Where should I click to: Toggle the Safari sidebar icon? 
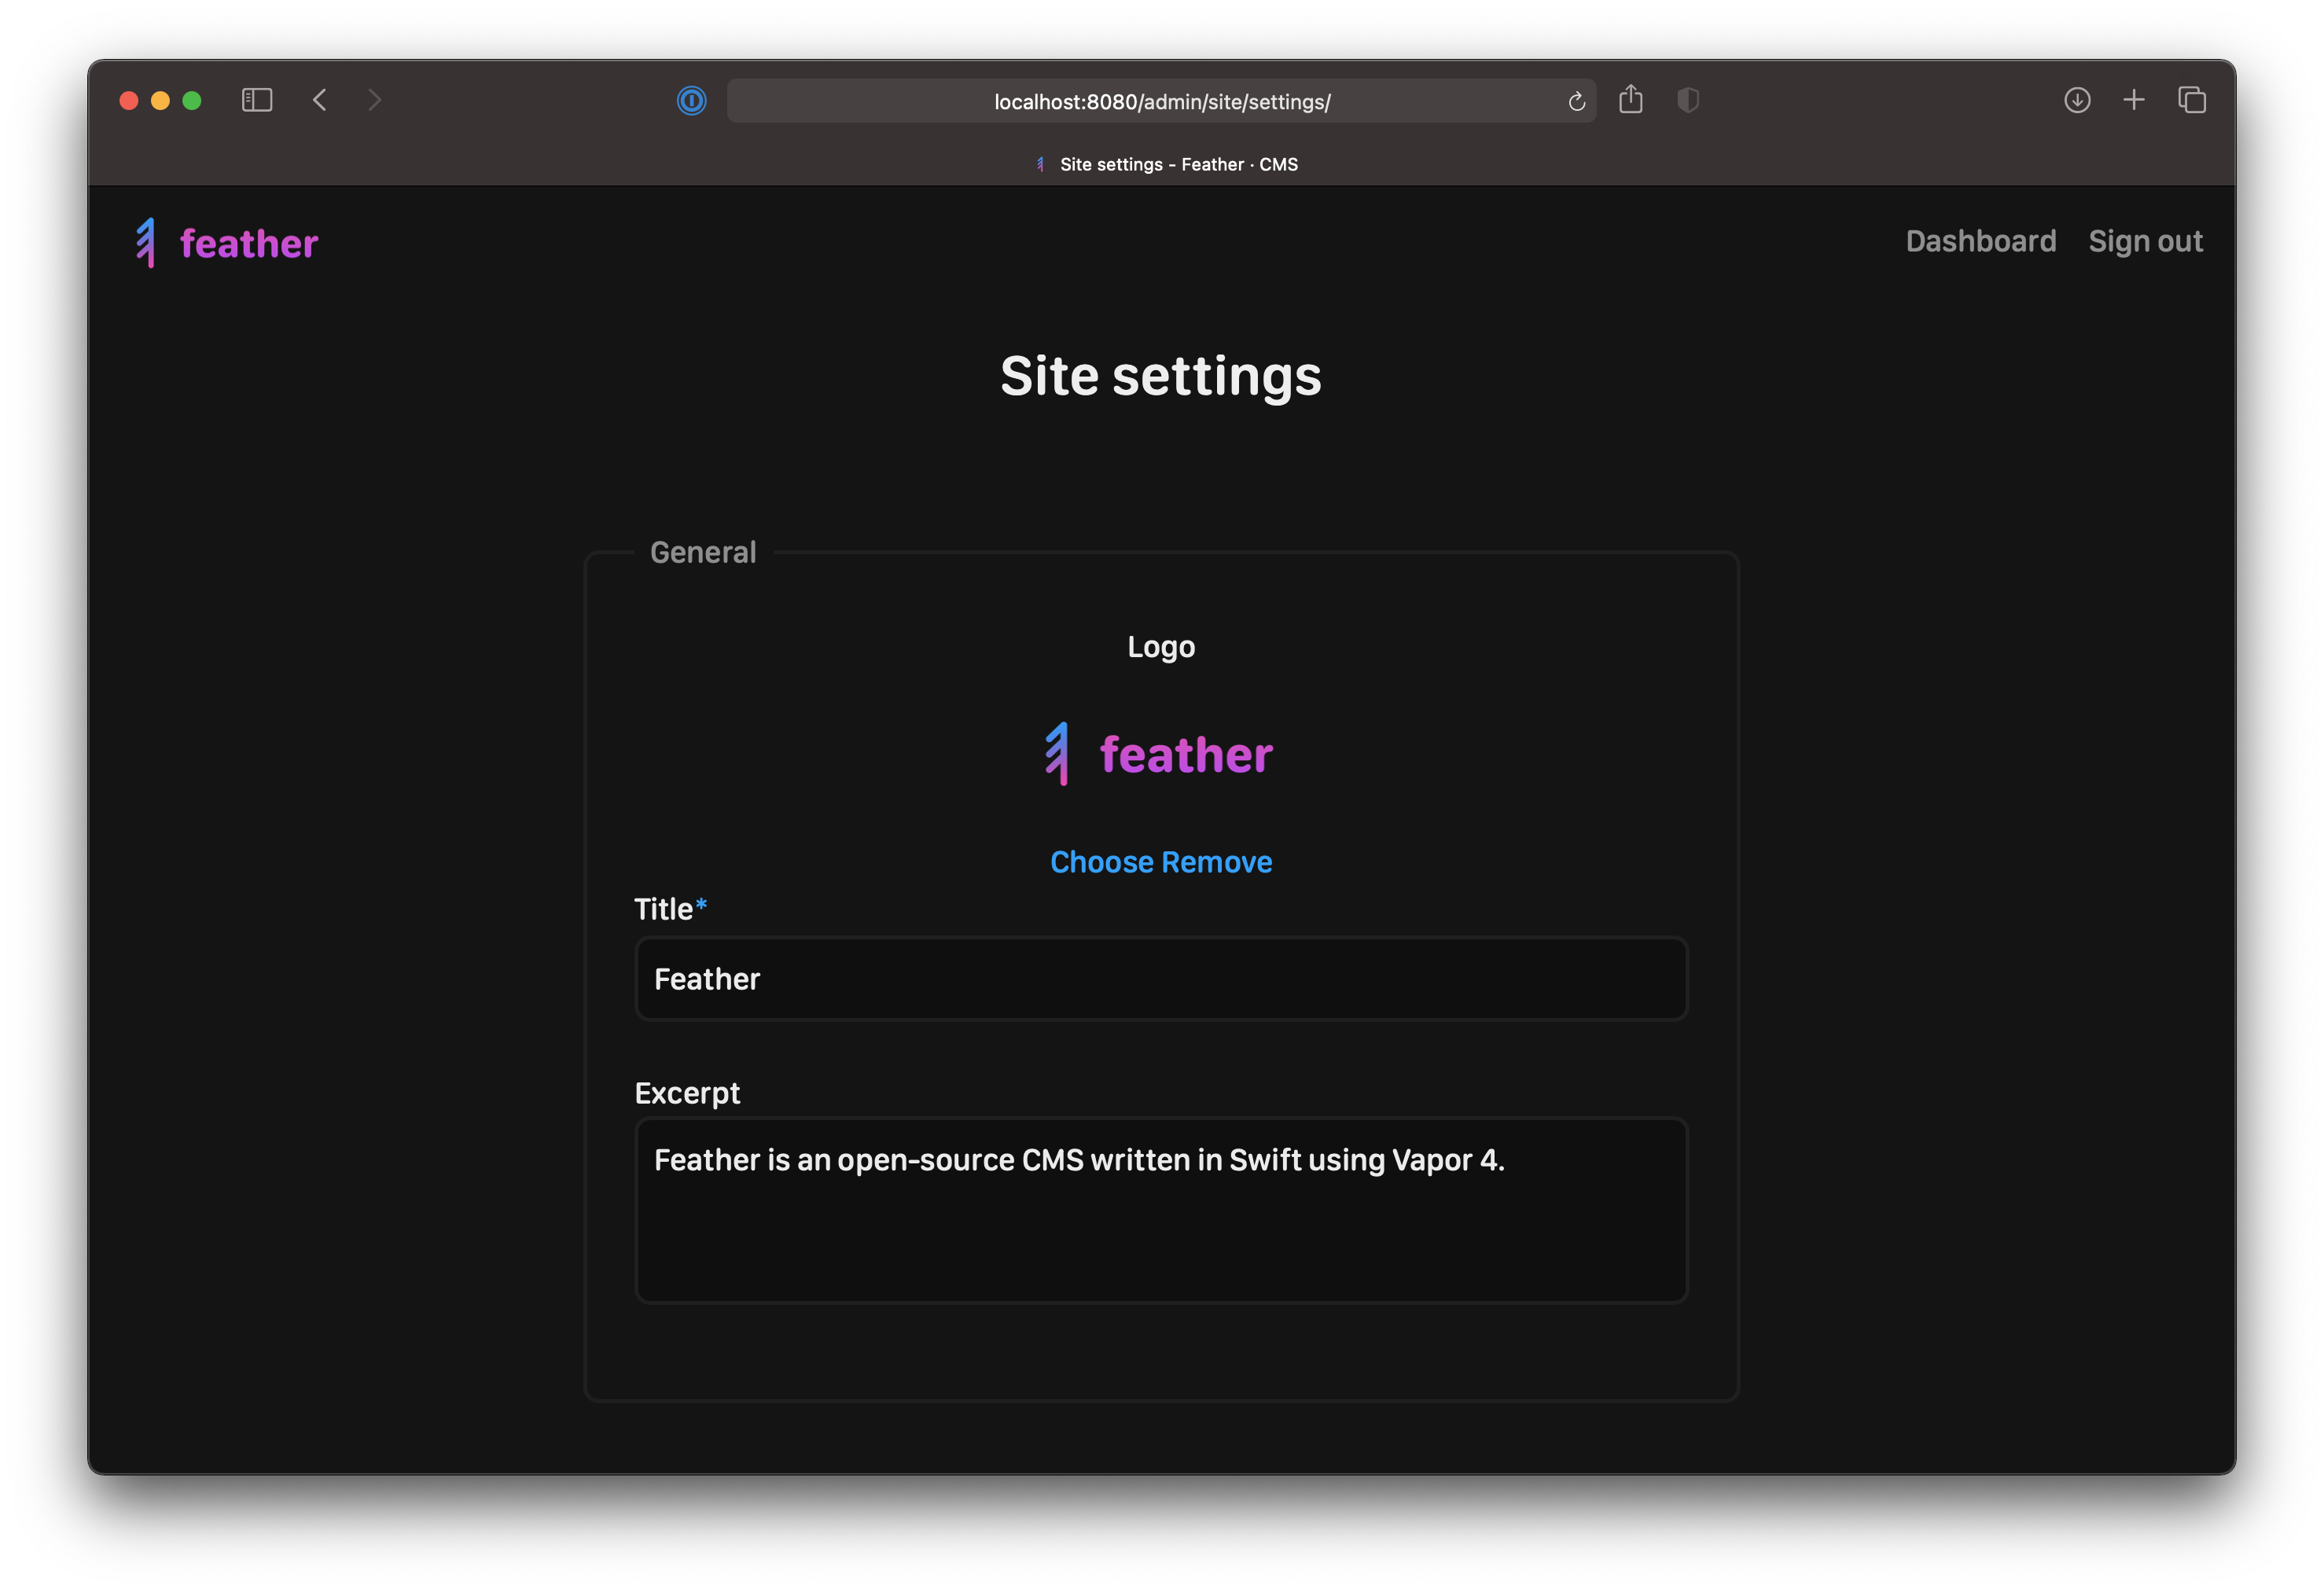[257, 100]
